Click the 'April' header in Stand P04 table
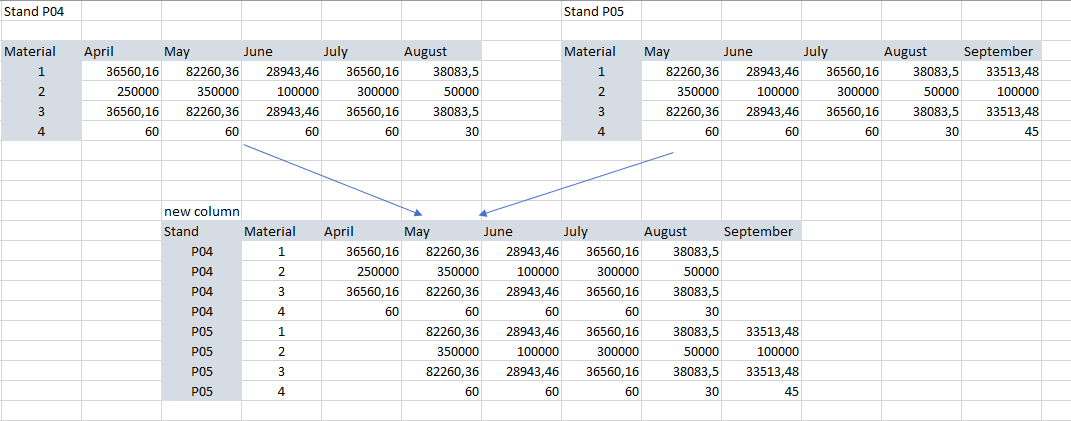Image resolution: width=1071 pixels, height=421 pixels. [x=122, y=51]
